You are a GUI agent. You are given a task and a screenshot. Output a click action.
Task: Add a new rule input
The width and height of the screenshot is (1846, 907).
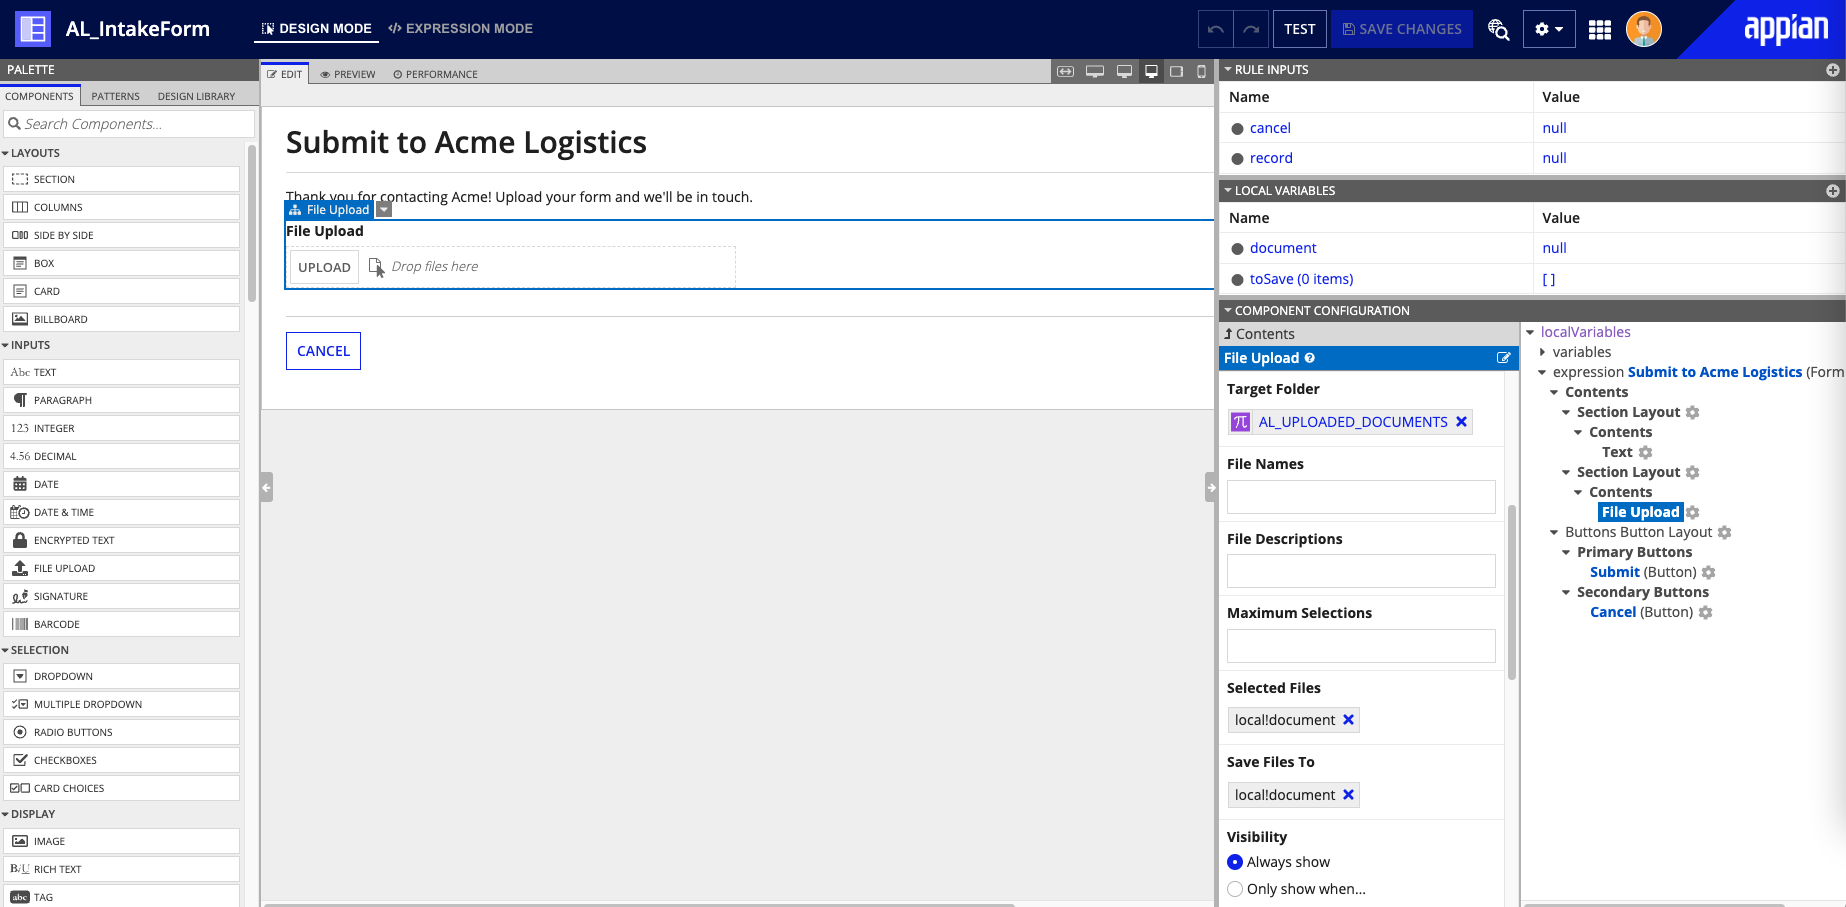1833,70
